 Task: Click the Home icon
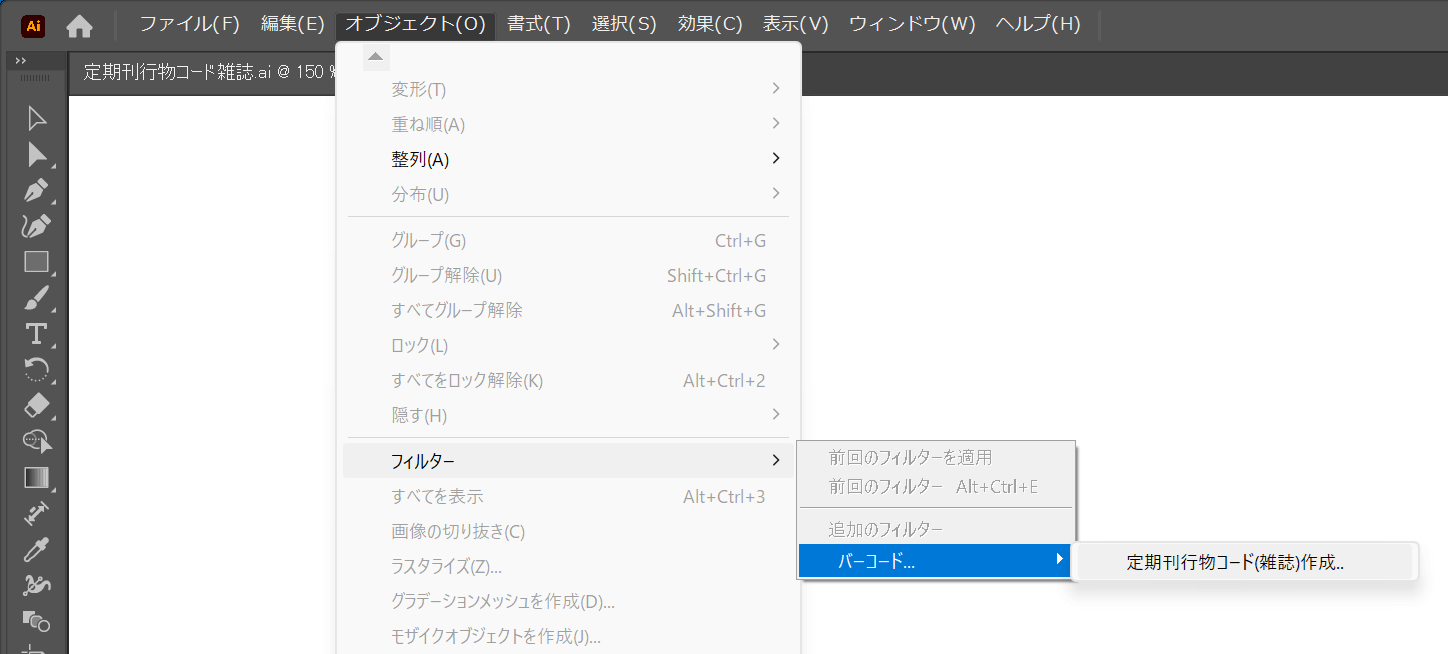79,26
